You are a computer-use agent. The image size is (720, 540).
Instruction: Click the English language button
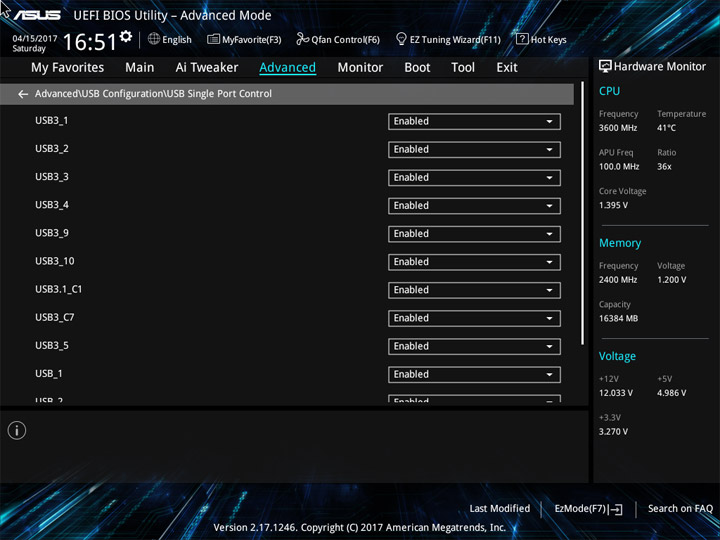(170, 39)
